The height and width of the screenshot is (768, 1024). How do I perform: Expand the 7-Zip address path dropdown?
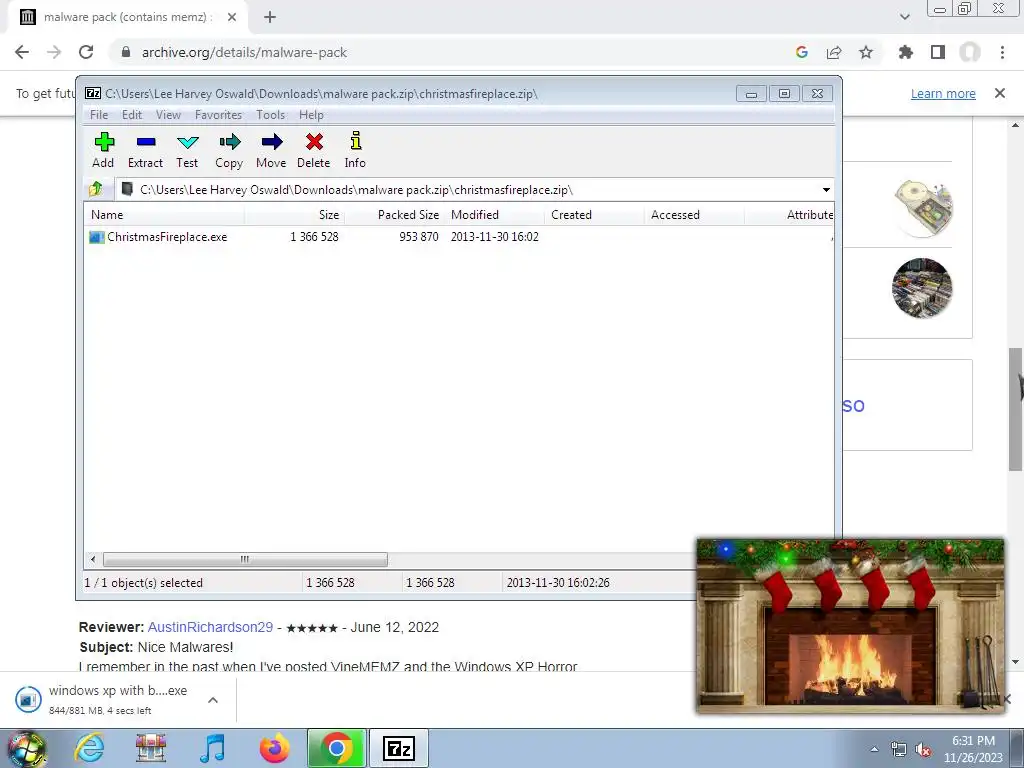[826, 190]
